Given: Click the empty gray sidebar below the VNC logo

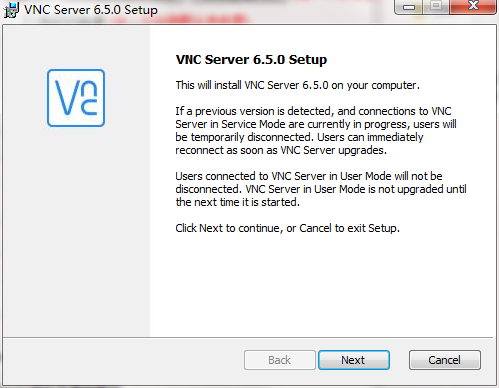Looking at the screenshot, I should coord(76,233).
